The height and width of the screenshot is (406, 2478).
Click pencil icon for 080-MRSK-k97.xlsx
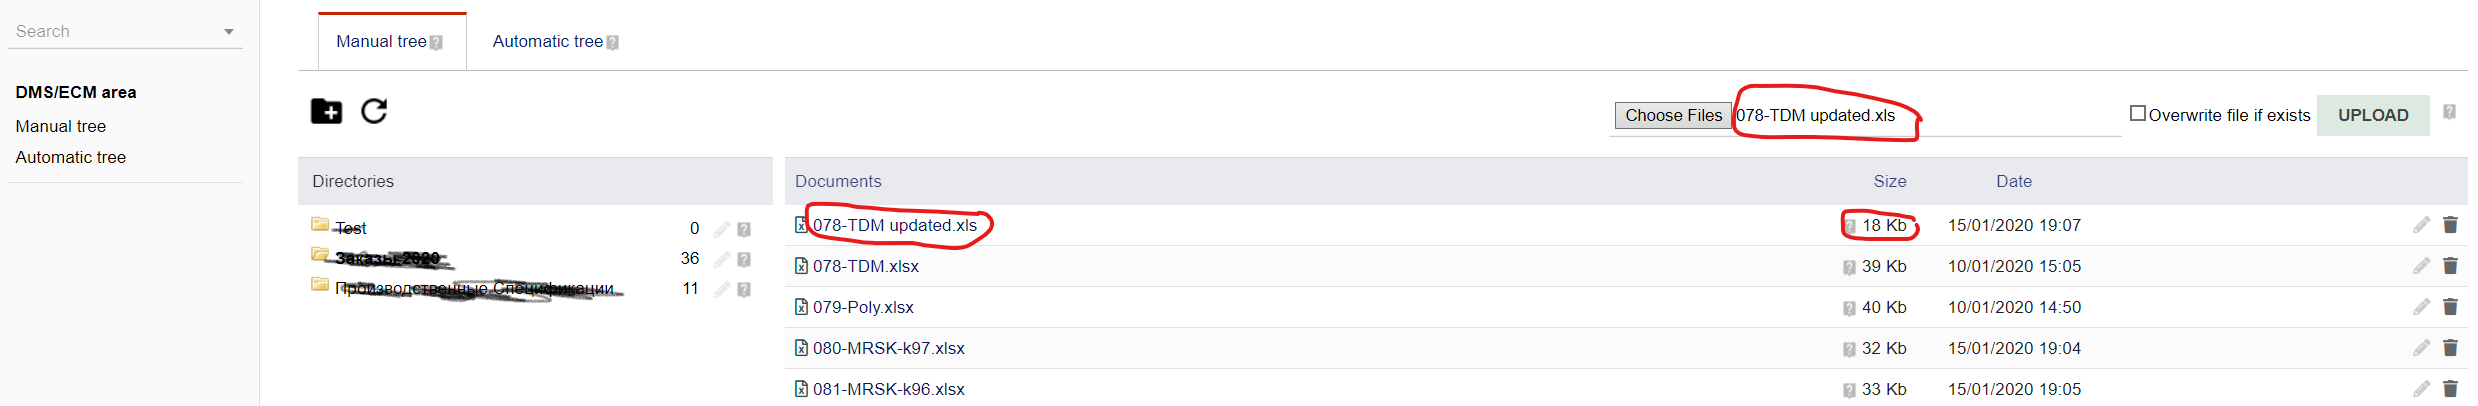click(2421, 348)
